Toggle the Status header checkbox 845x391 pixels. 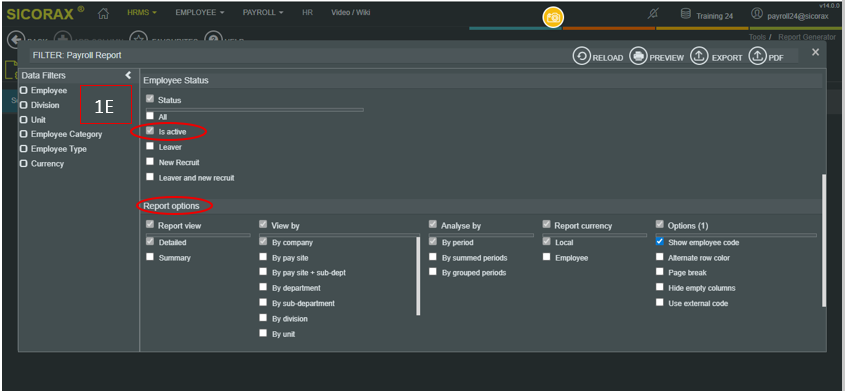point(150,100)
